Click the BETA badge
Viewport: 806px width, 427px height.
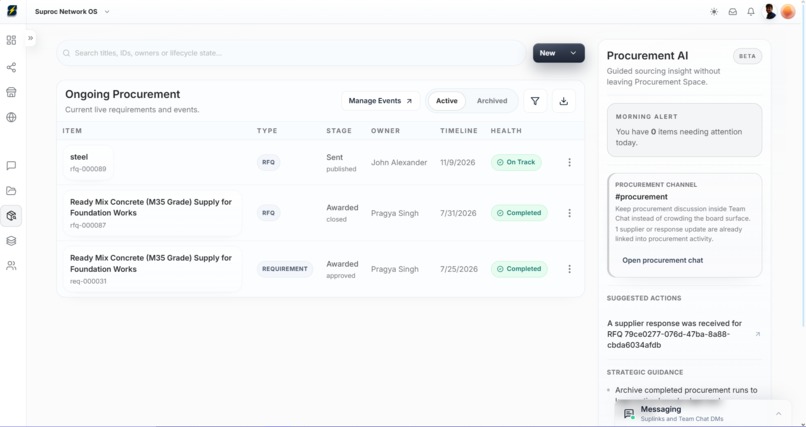tap(747, 56)
